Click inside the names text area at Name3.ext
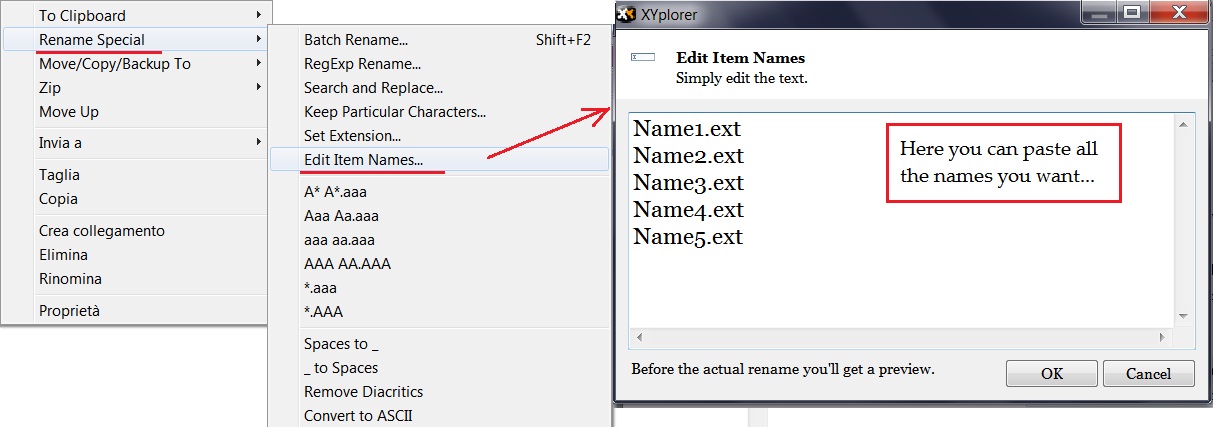The image size is (1214, 427). 688,183
